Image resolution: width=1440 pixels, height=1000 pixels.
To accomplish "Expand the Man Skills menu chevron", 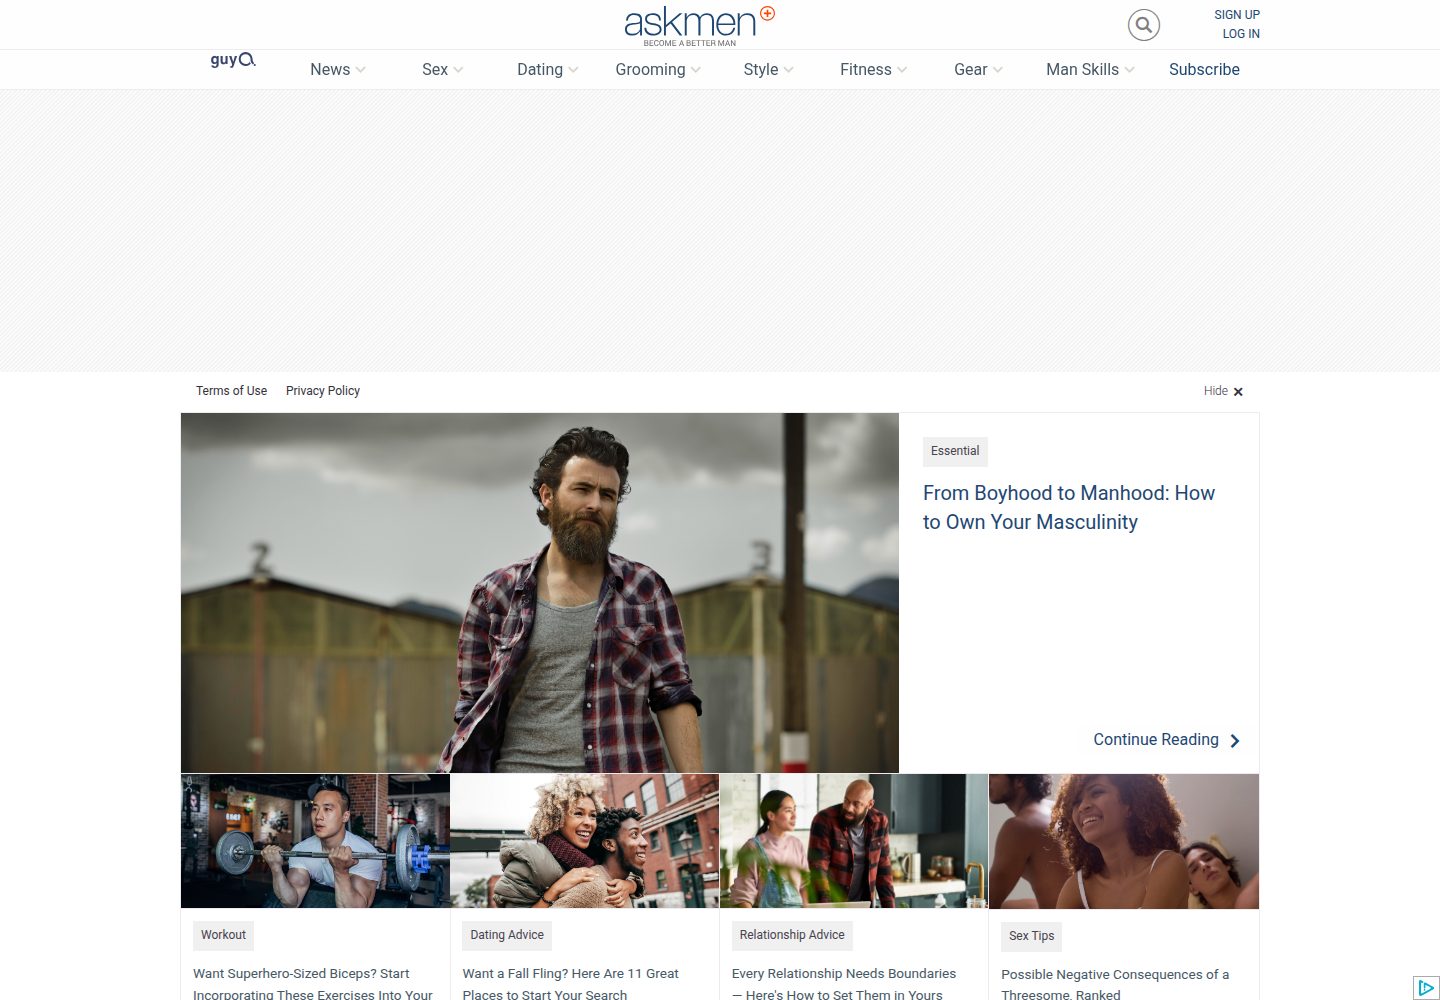I will tap(1129, 70).
